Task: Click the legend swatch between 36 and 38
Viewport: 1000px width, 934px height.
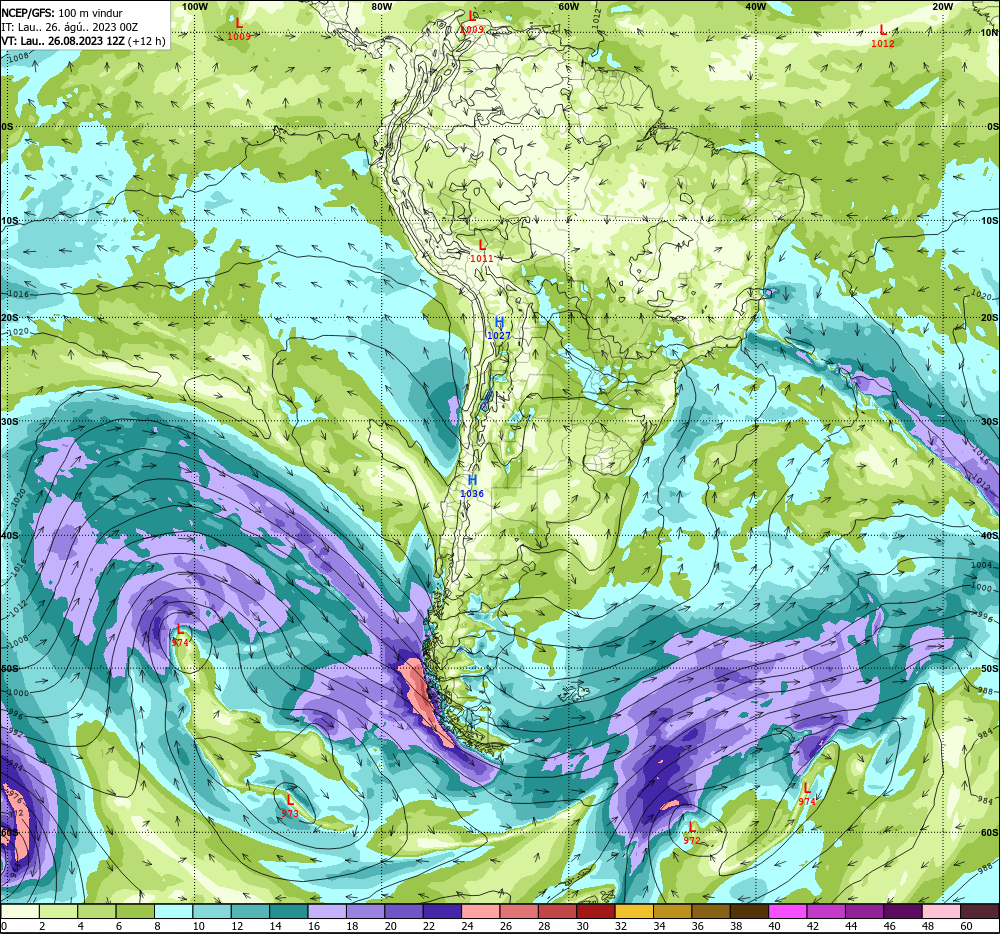Action: click(x=711, y=911)
